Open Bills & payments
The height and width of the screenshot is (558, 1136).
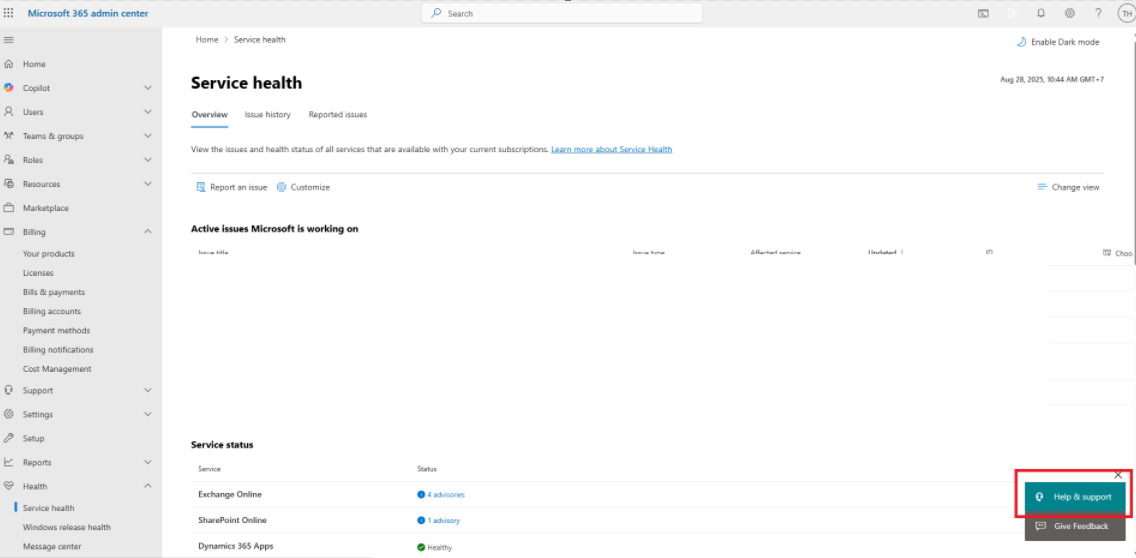[54, 292]
